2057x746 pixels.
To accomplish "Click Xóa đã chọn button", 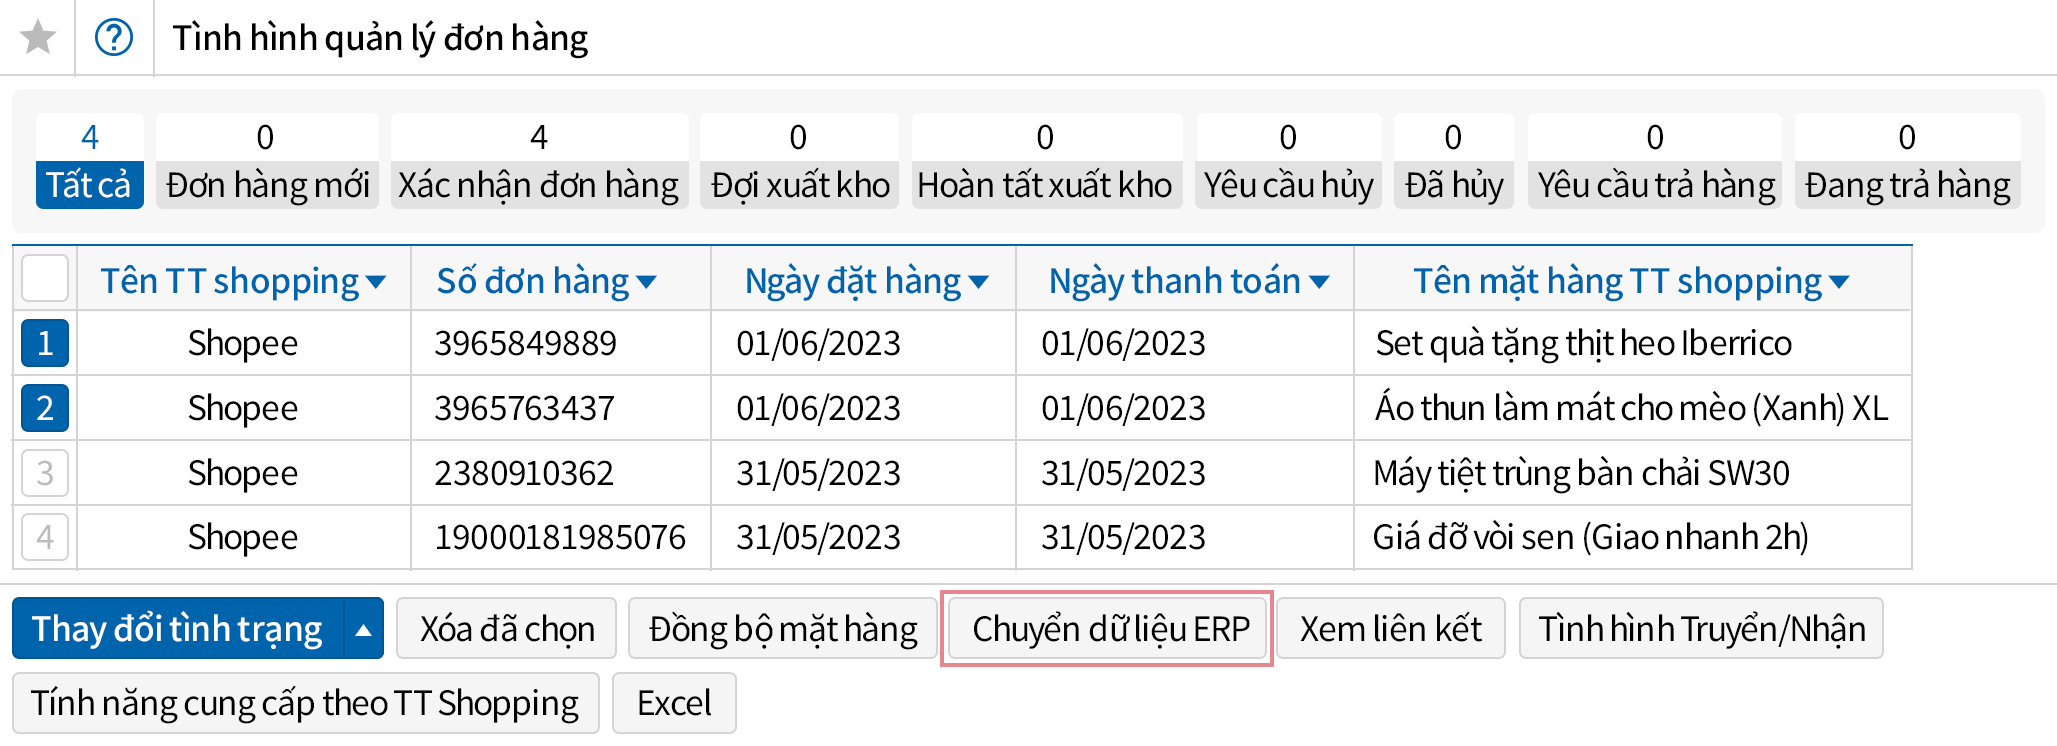I will click(x=507, y=629).
